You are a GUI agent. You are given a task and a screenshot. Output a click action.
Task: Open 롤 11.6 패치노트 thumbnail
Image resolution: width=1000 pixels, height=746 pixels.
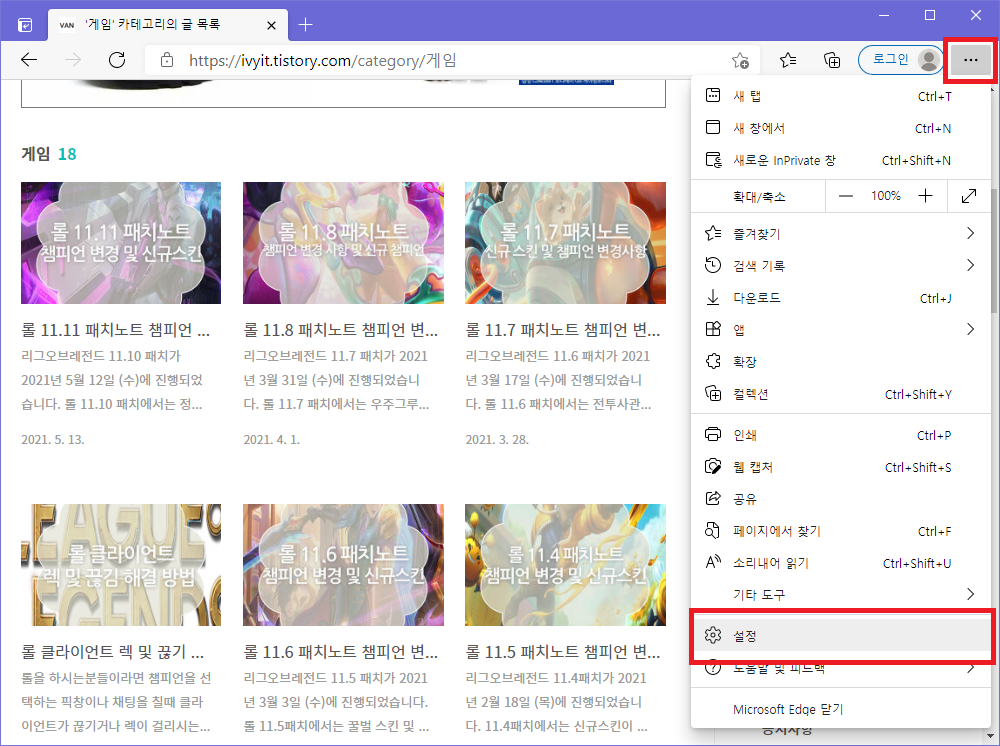pos(343,565)
